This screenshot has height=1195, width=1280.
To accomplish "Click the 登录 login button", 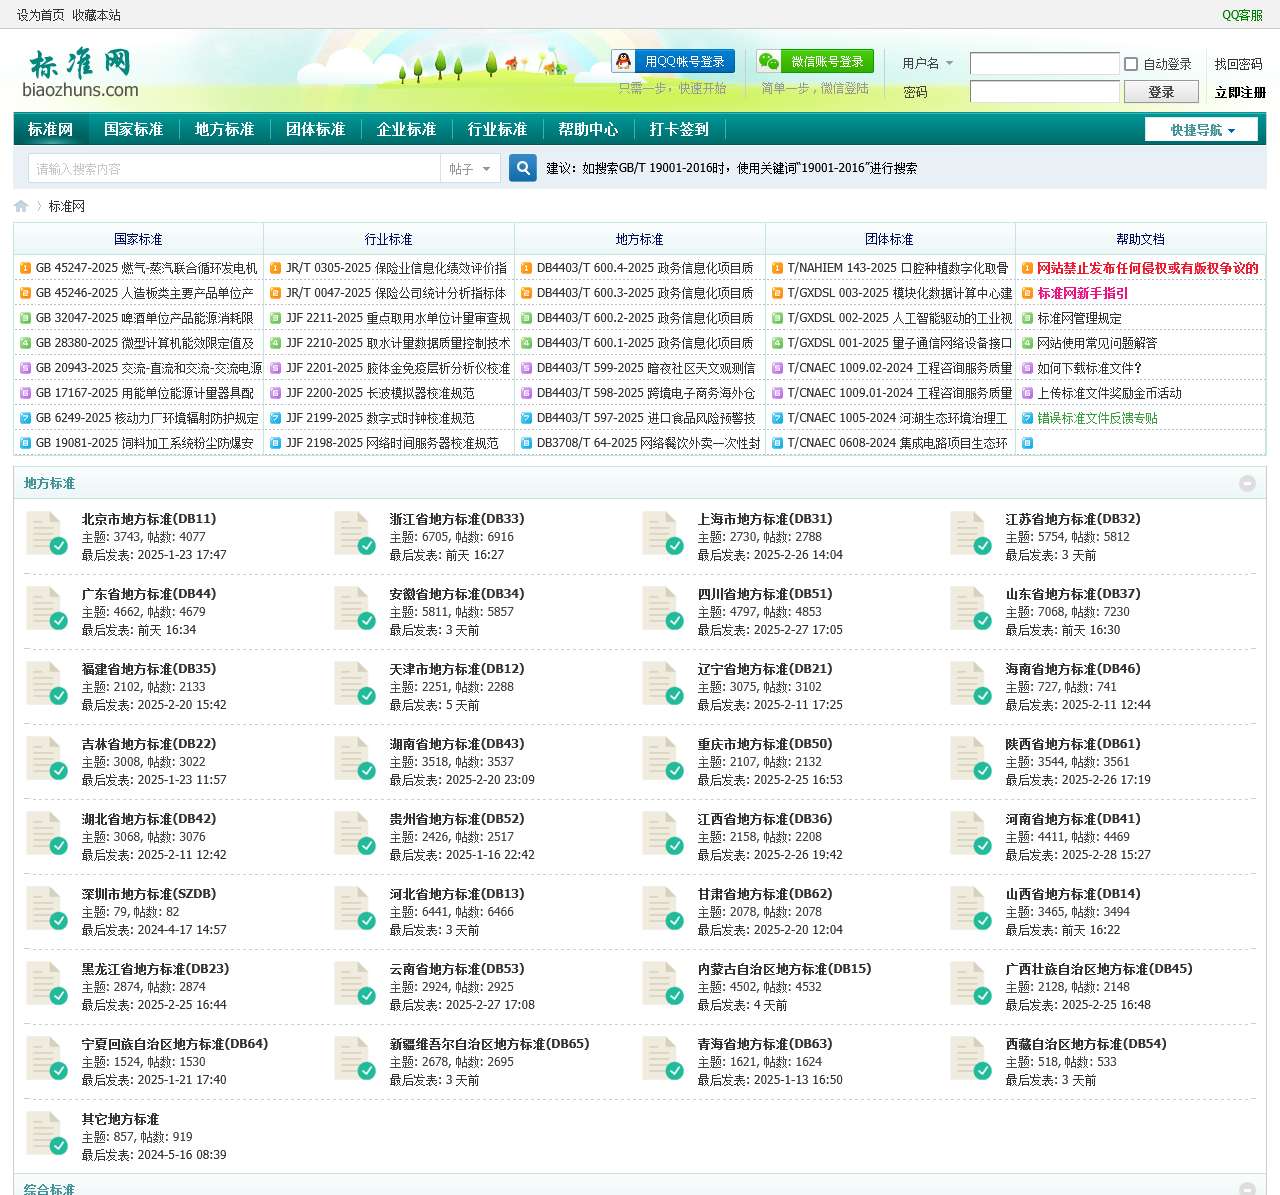I will pos(1161,92).
